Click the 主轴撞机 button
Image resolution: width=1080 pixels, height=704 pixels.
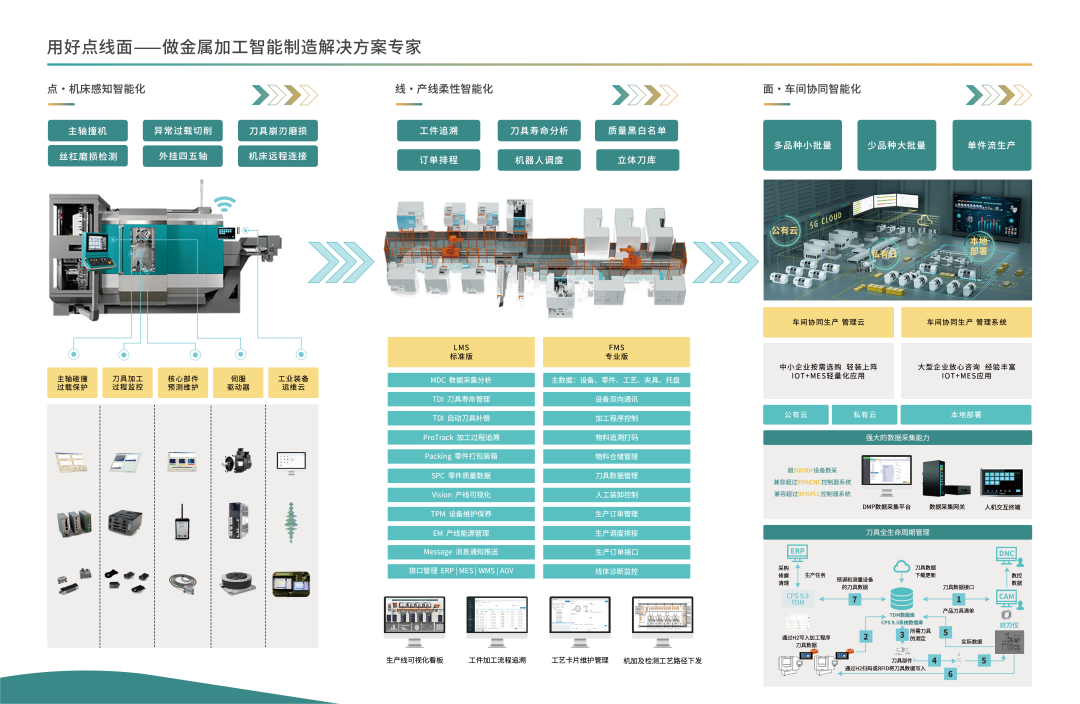point(86,131)
